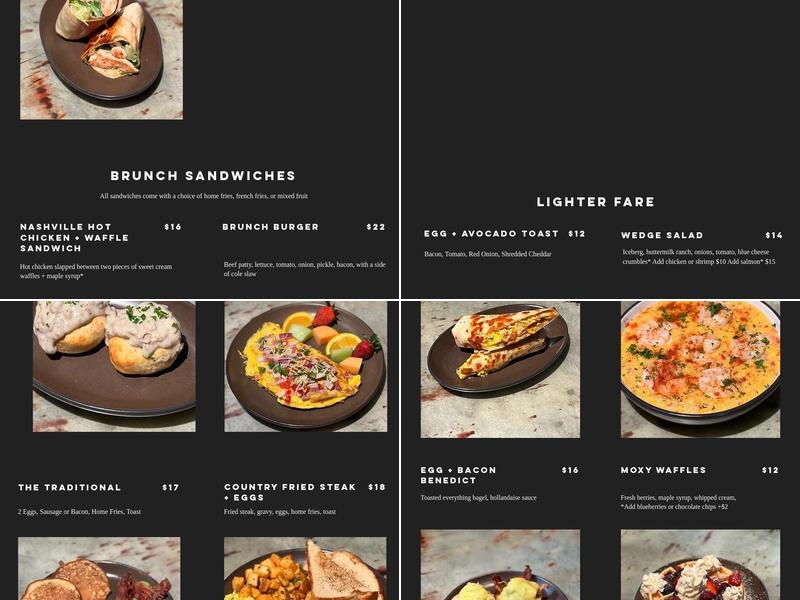The width and height of the screenshot is (800, 600).
Task: Click the Lighter Fare heading
Action: [x=595, y=202]
